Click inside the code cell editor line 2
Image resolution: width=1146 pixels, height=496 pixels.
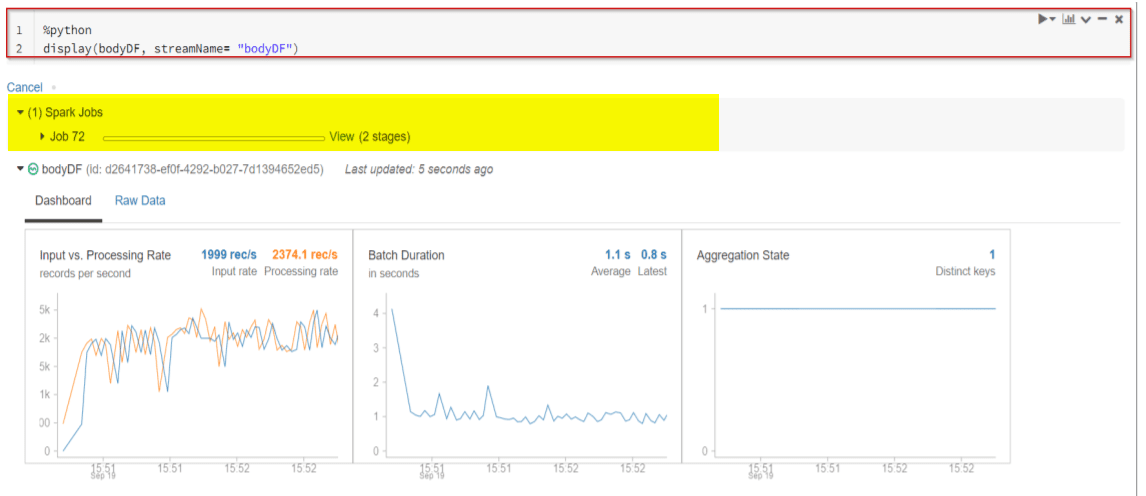point(170,48)
